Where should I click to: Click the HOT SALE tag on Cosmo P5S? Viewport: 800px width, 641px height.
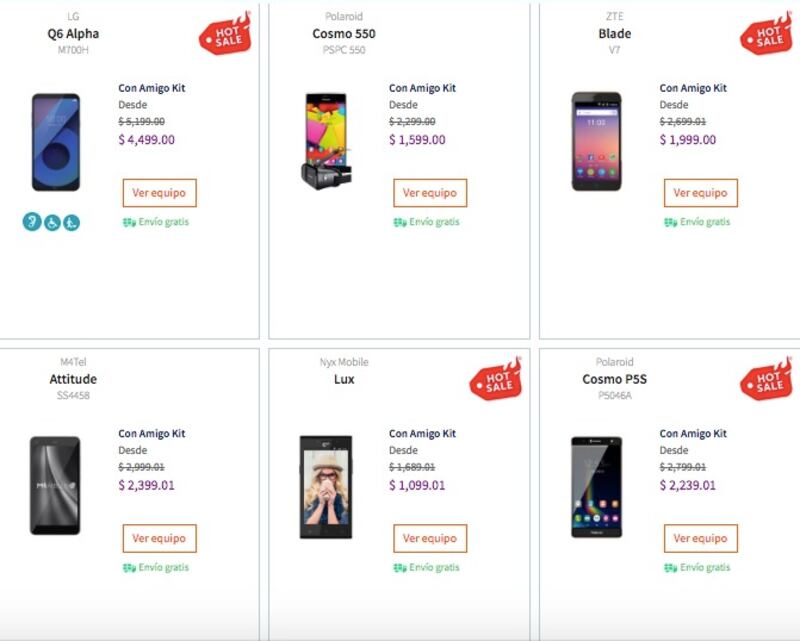(x=766, y=379)
